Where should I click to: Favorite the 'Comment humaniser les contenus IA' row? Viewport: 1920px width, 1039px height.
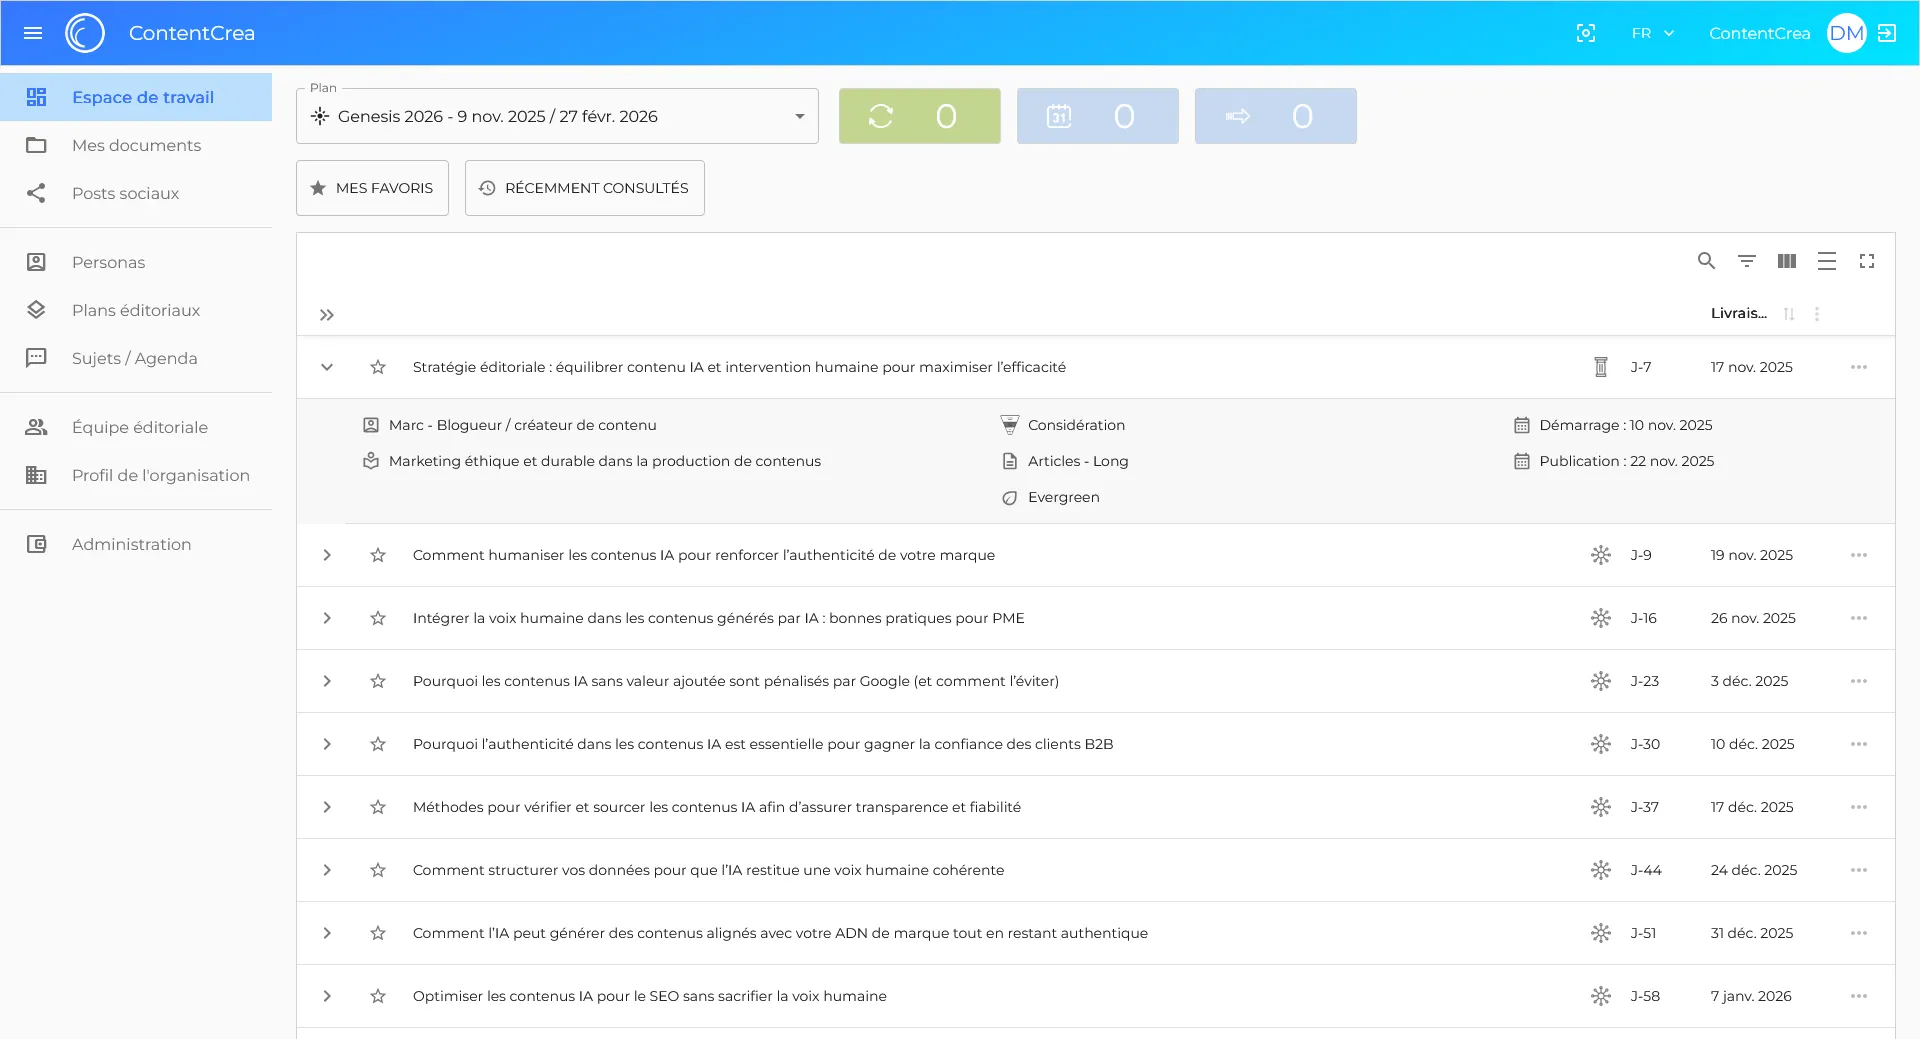[x=378, y=555]
